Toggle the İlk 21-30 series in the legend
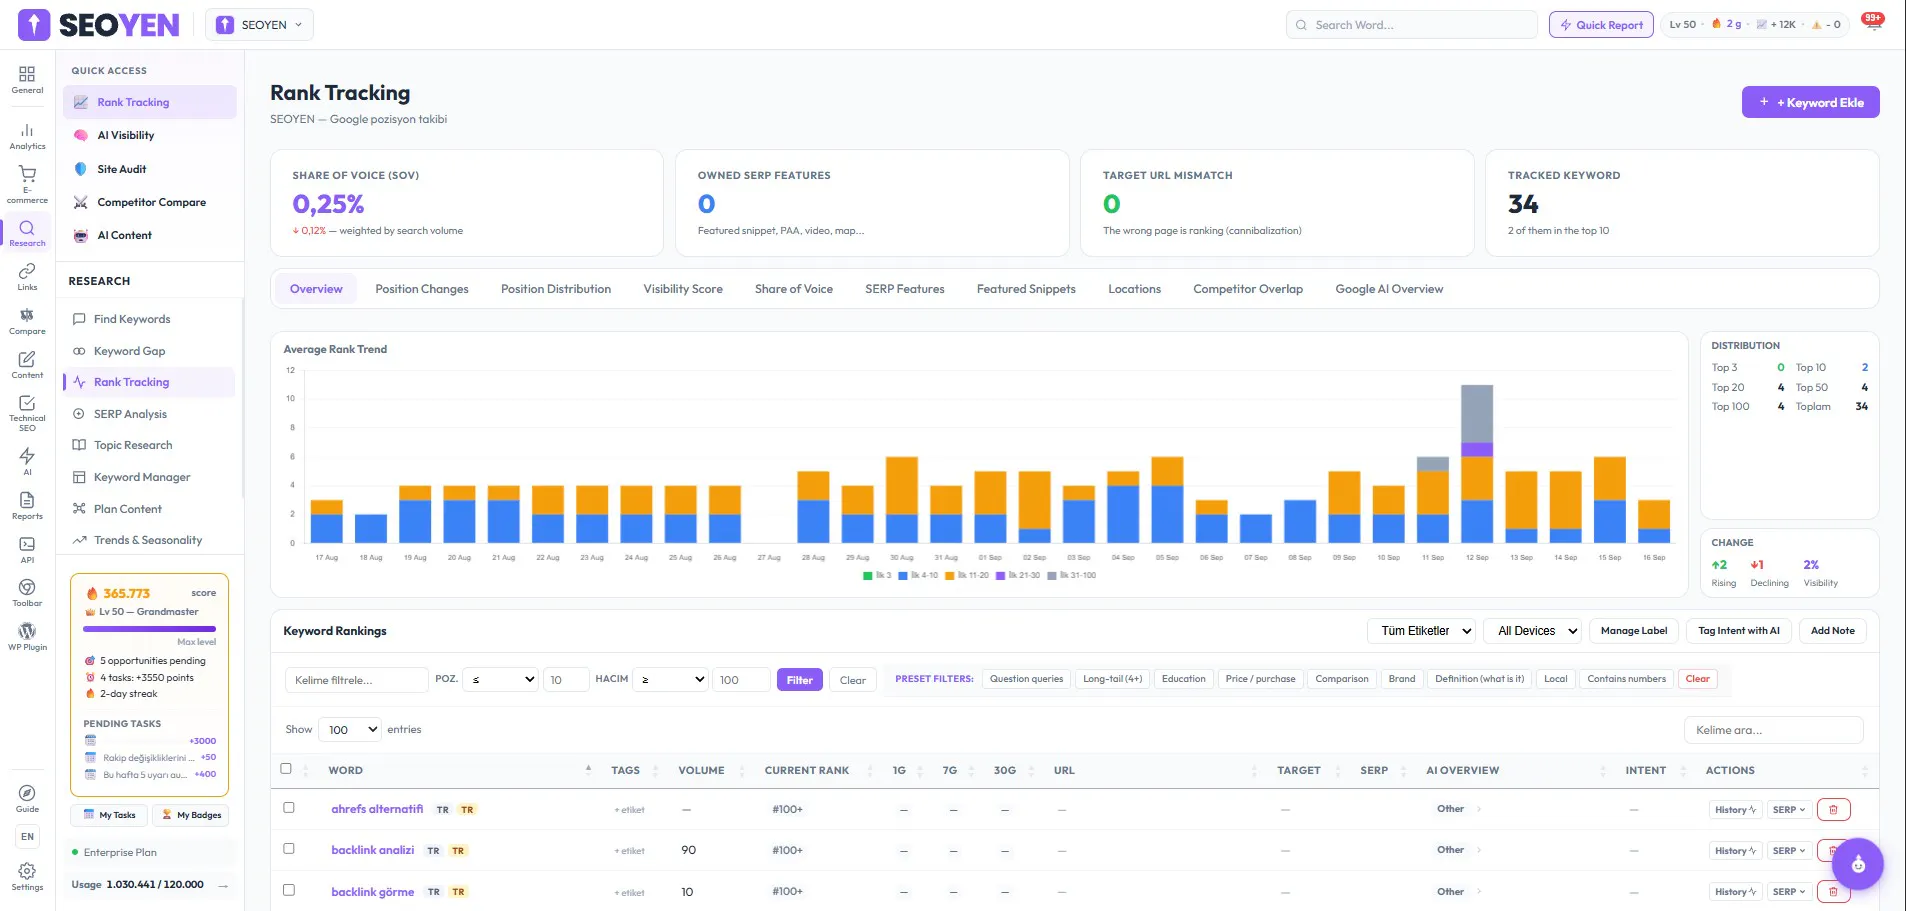 click(x=1018, y=575)
